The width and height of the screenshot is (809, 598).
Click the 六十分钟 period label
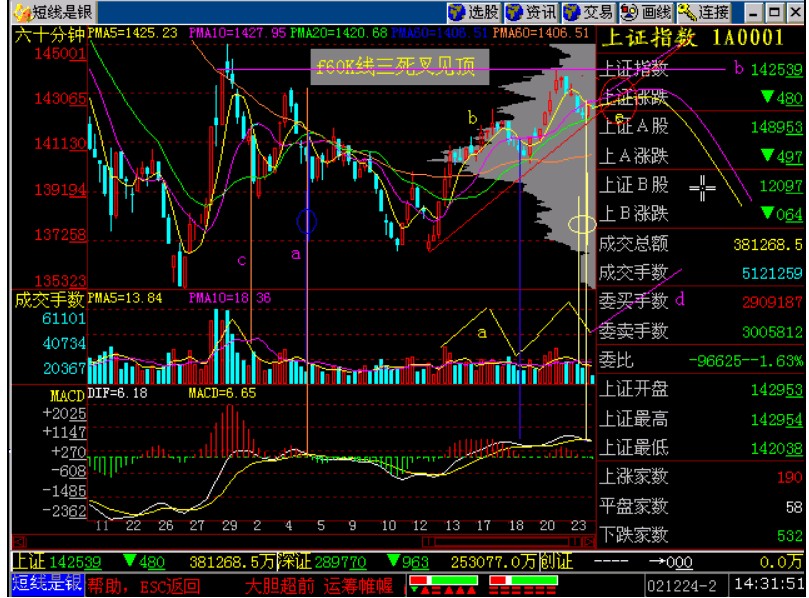click(x=50, y=35)
